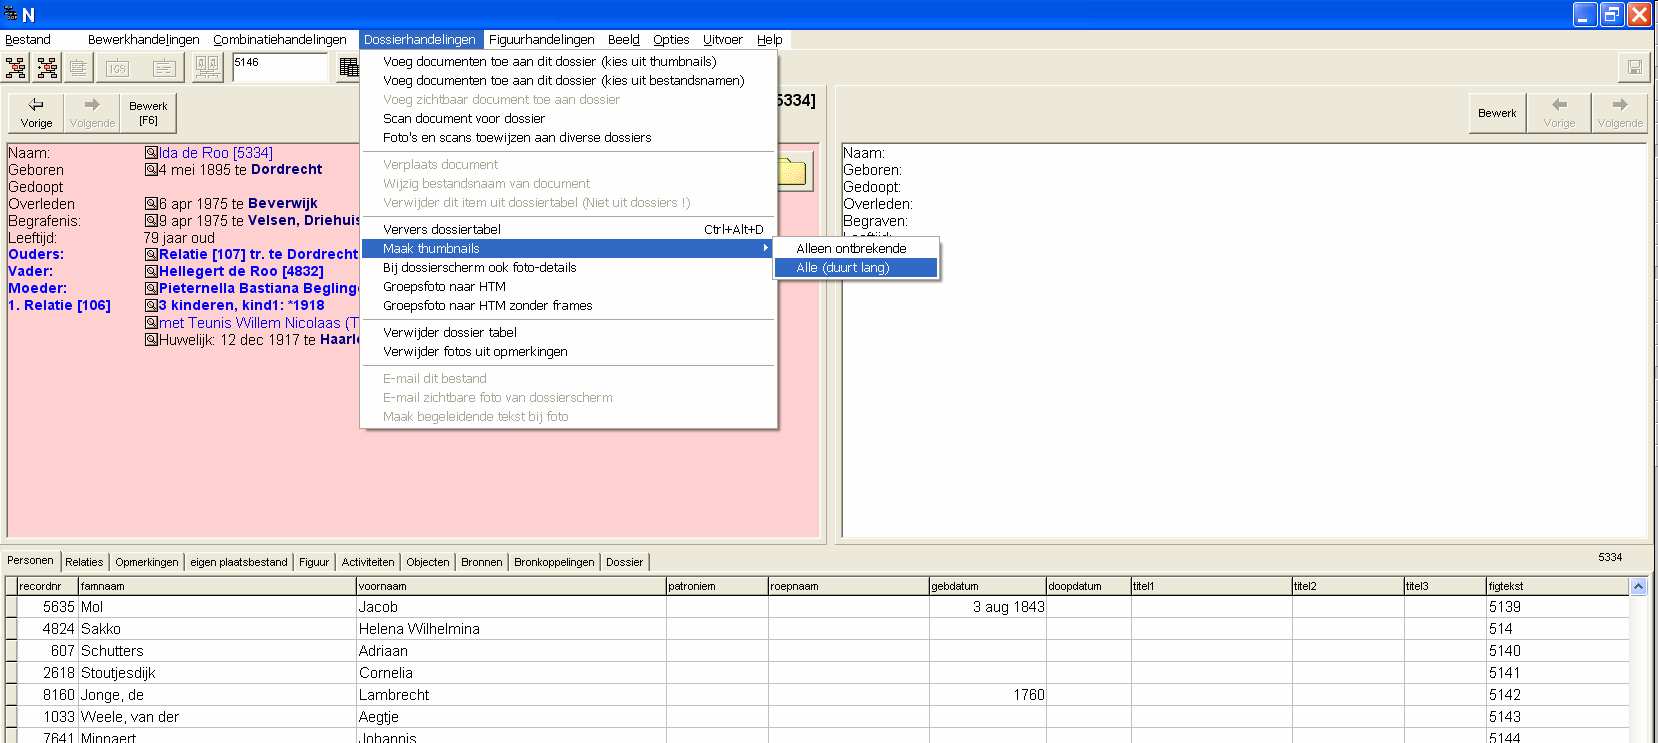Click magnifier icon beside Huwelijk: 12 dec 1917
Image resolution: width=1658 pixels, height=743 pixels.
pos(151,340)
